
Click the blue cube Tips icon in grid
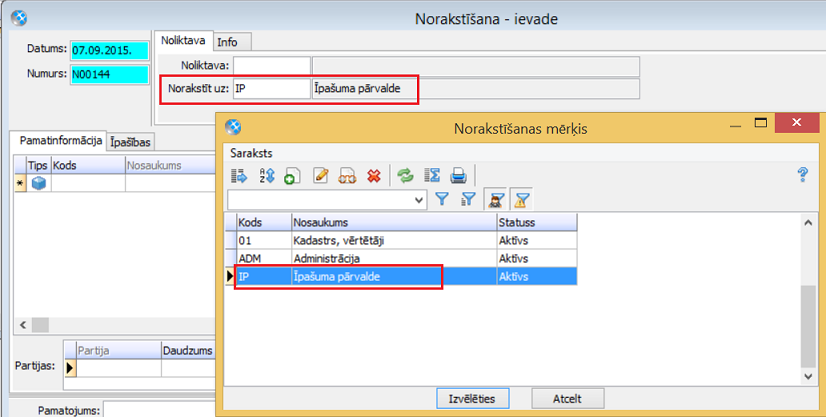[38, 183]
